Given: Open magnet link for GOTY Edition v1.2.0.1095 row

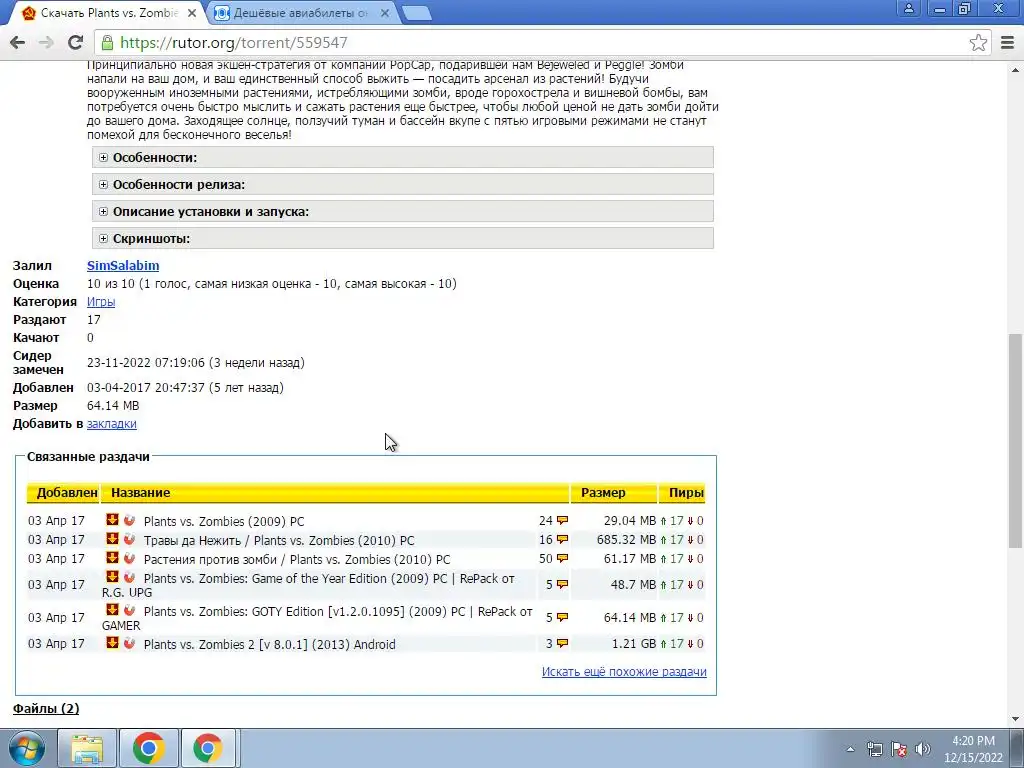Looking at the screenshot, I should [129, 610].
